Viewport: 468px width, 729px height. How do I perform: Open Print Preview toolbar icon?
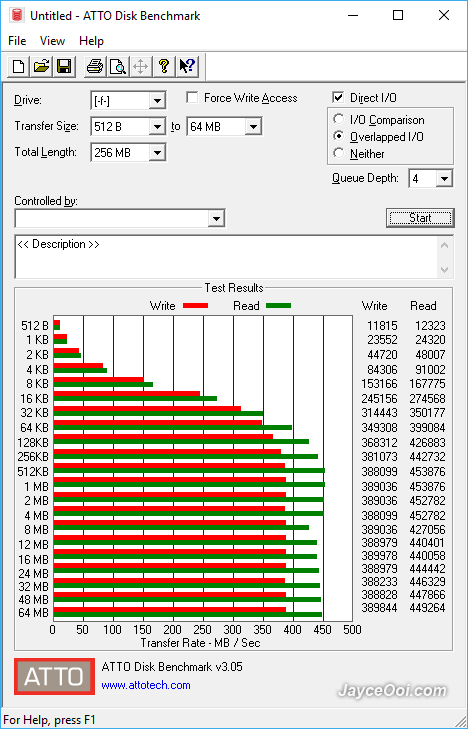[x=118, y=66]
